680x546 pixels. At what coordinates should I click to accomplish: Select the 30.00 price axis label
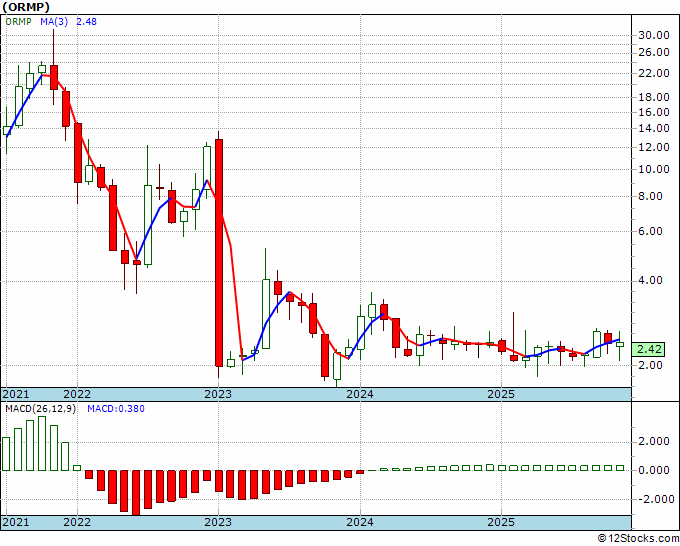[x=654, y=35]
